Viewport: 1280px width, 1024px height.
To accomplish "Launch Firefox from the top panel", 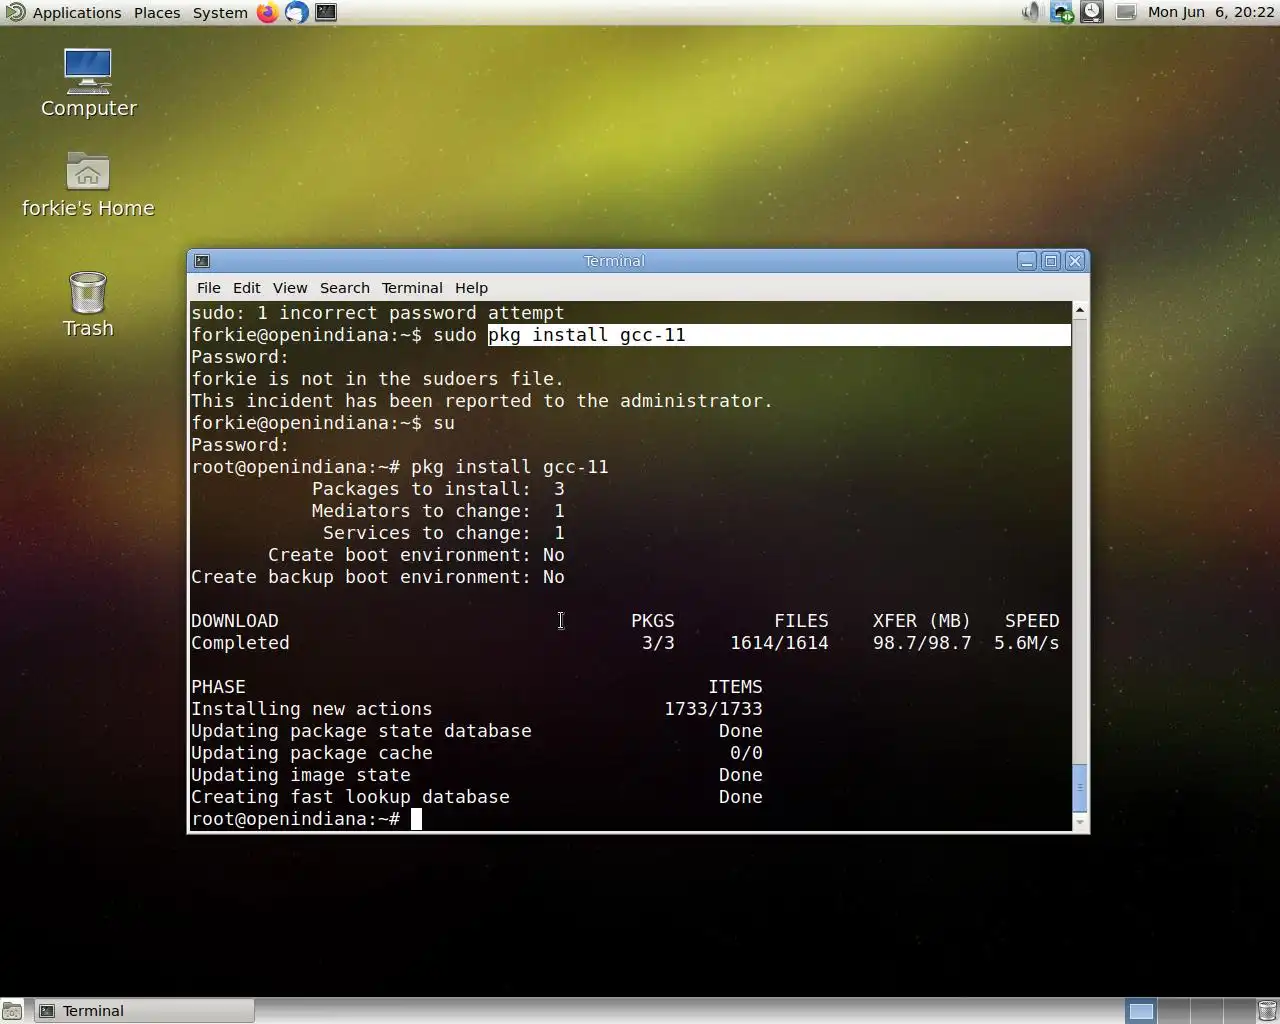I will point(267,12).
